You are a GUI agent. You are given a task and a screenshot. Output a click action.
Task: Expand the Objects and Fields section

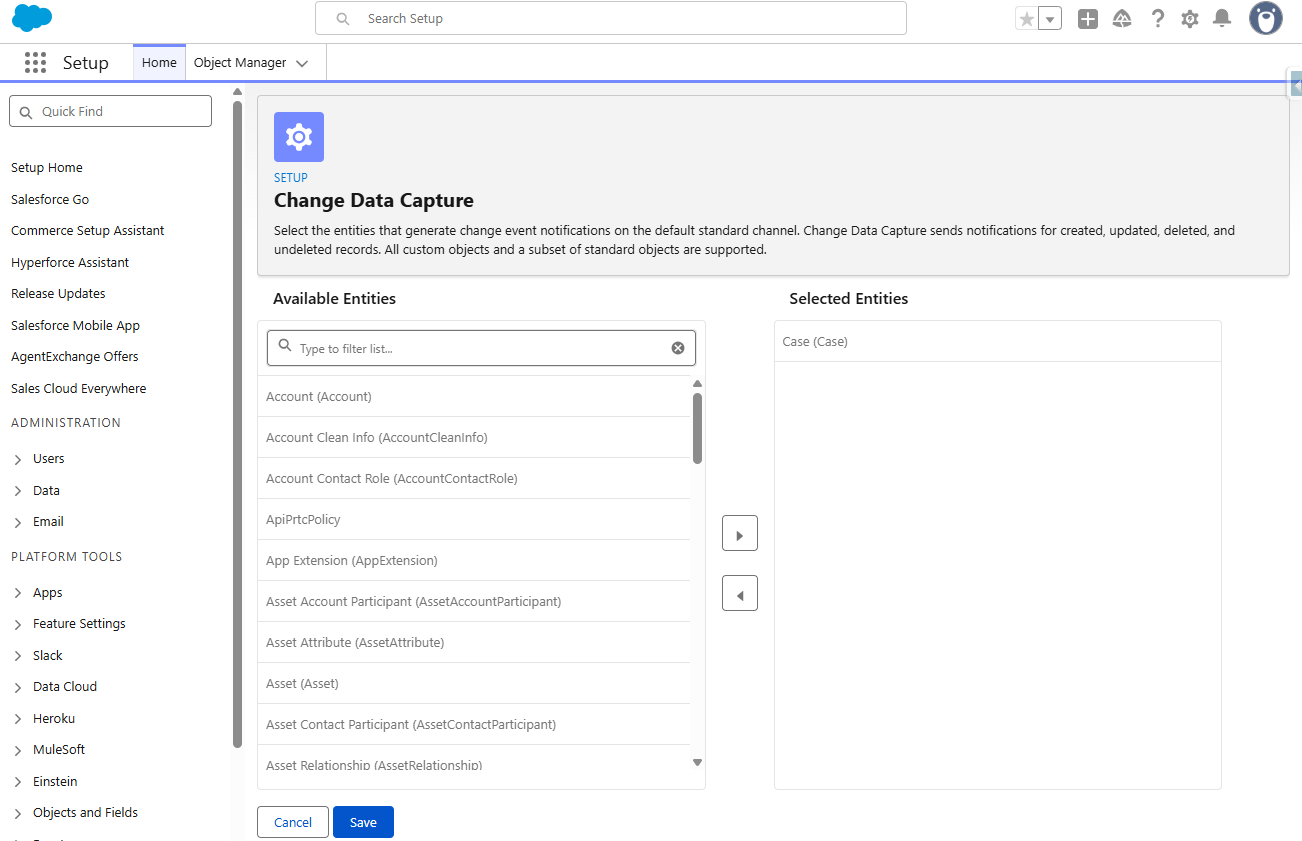[18, 813]
